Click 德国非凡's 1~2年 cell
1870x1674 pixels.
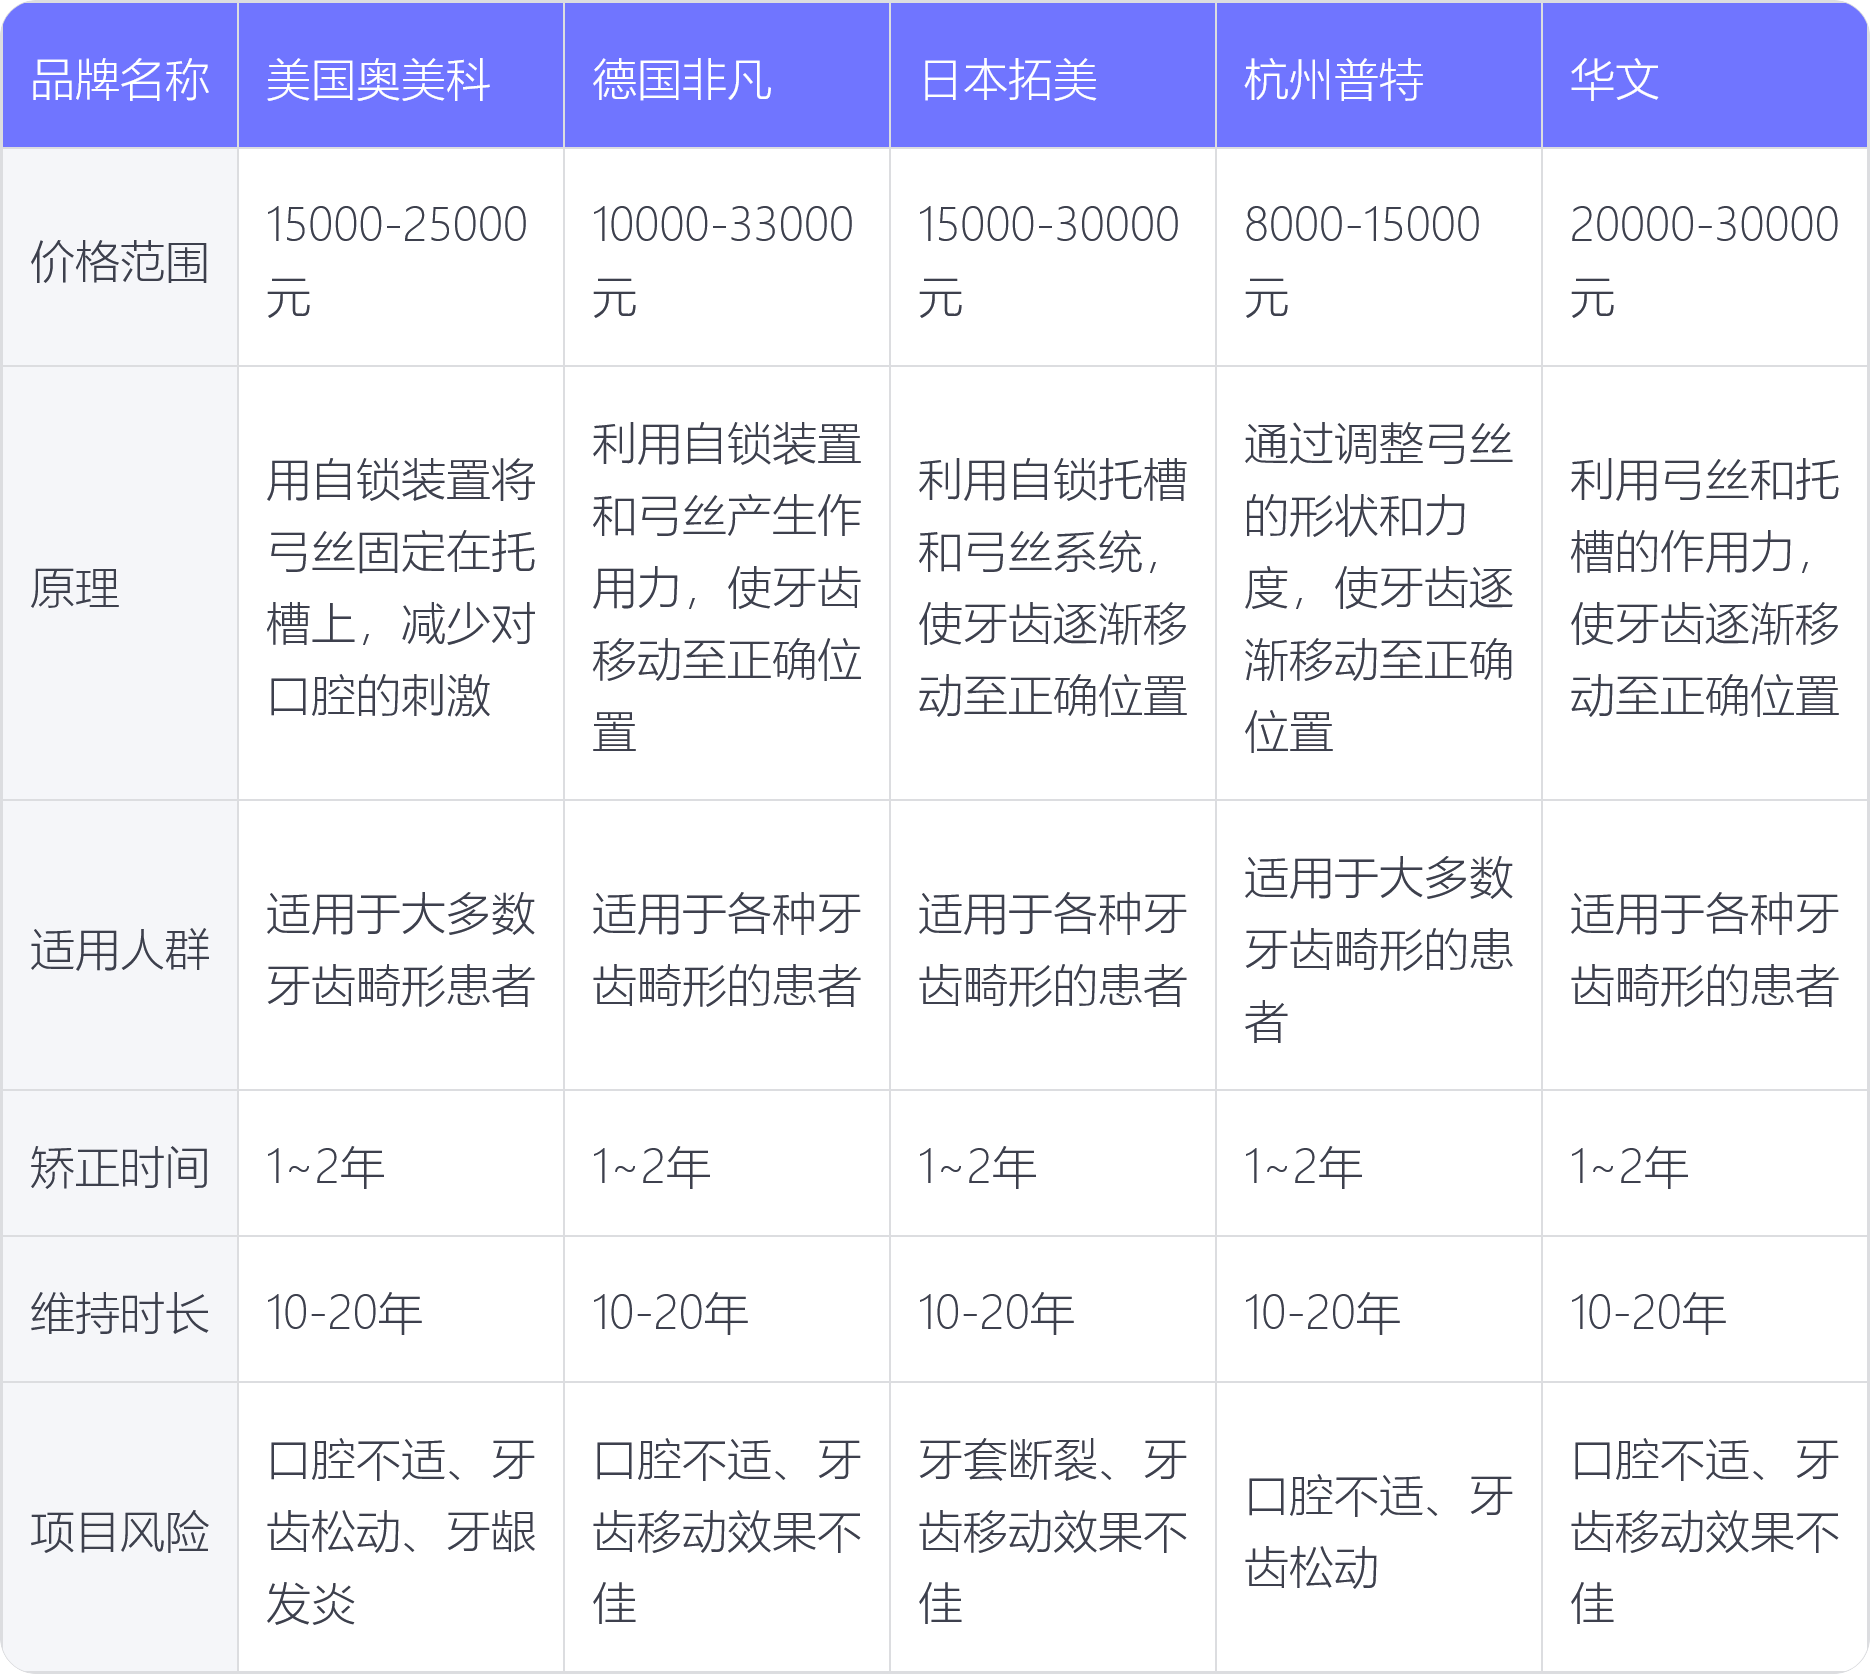tap(727, 1164)
